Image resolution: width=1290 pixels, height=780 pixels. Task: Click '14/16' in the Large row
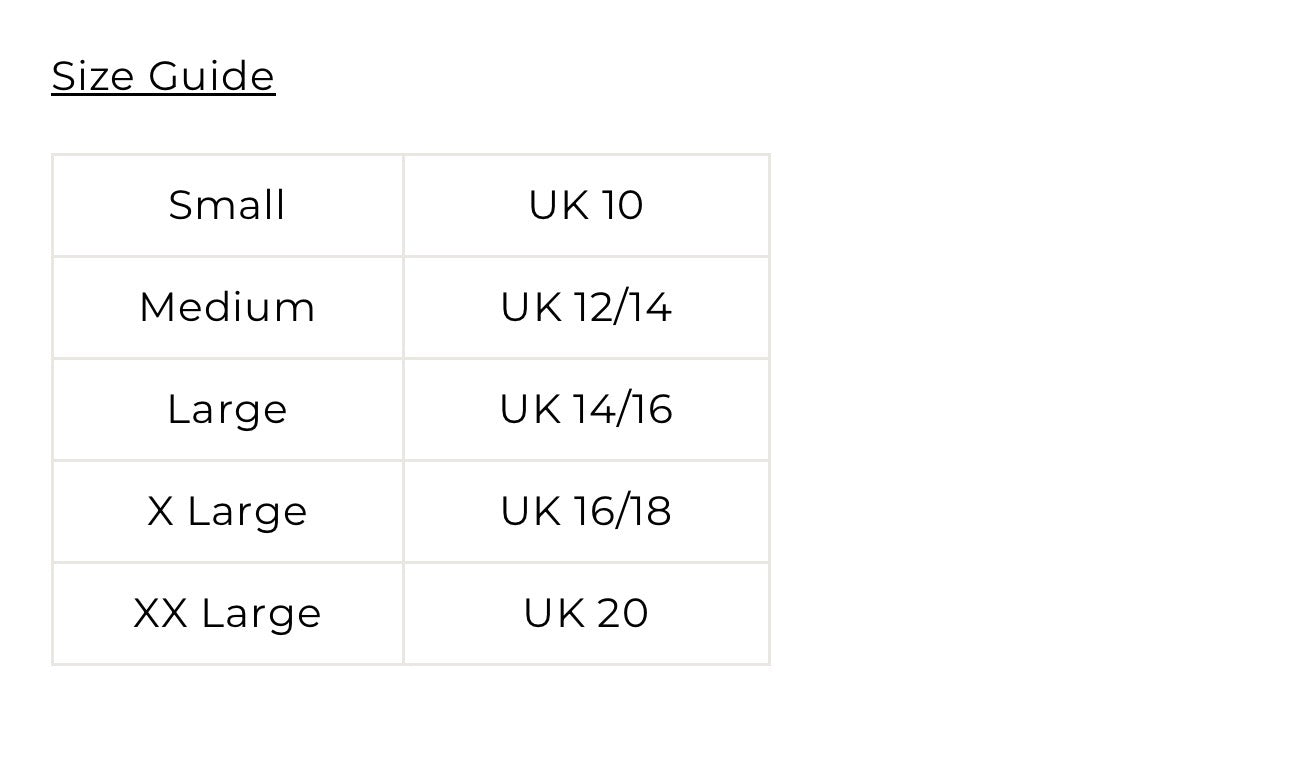coord(623,409)
